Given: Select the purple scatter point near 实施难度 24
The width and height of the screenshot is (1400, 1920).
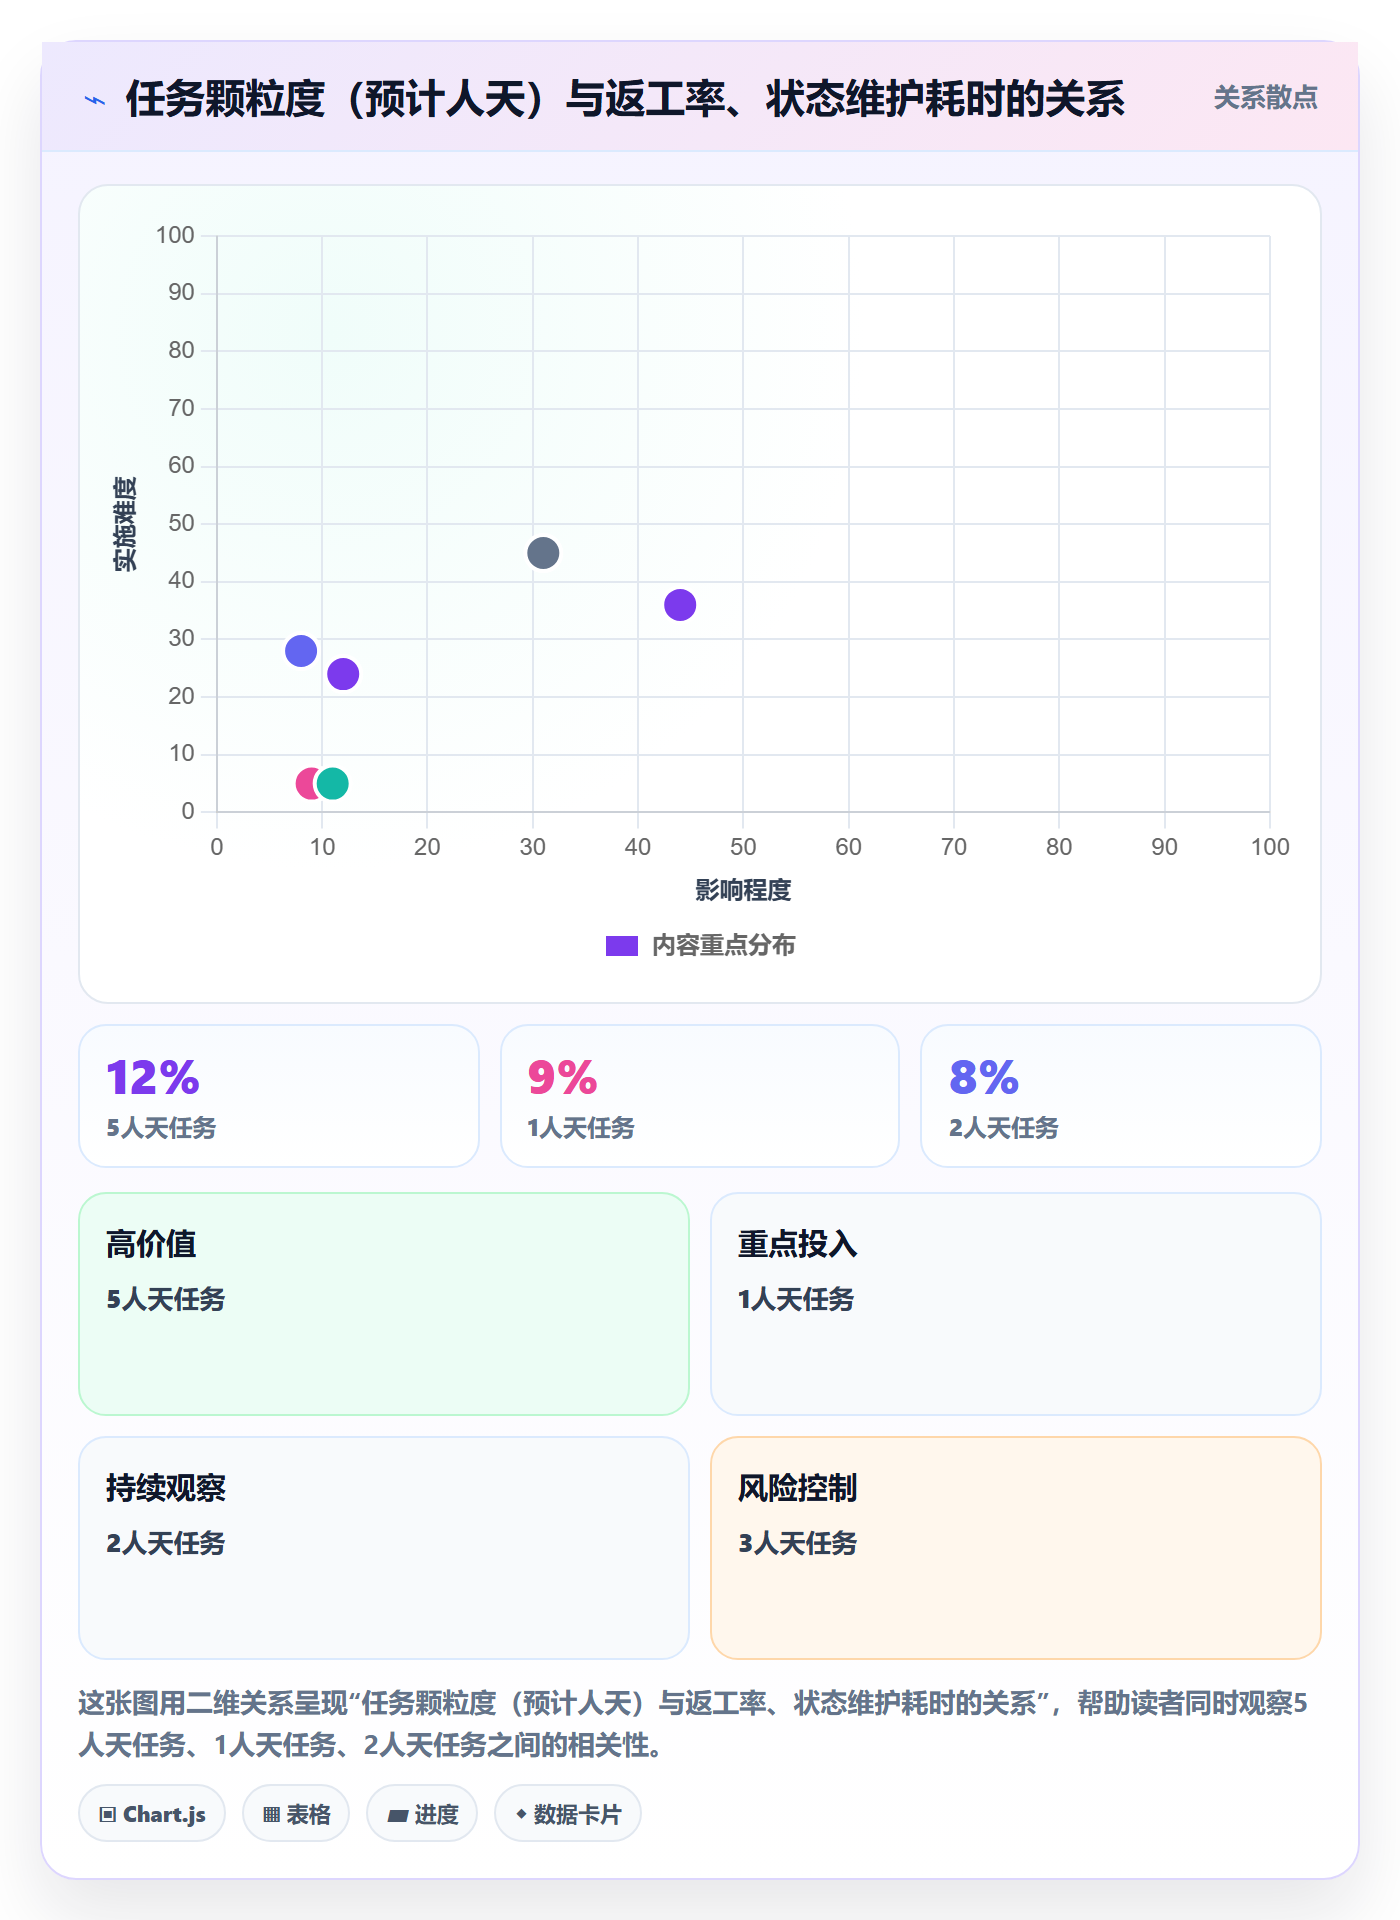Looking at the screenshot, I should tap(343, 674).
